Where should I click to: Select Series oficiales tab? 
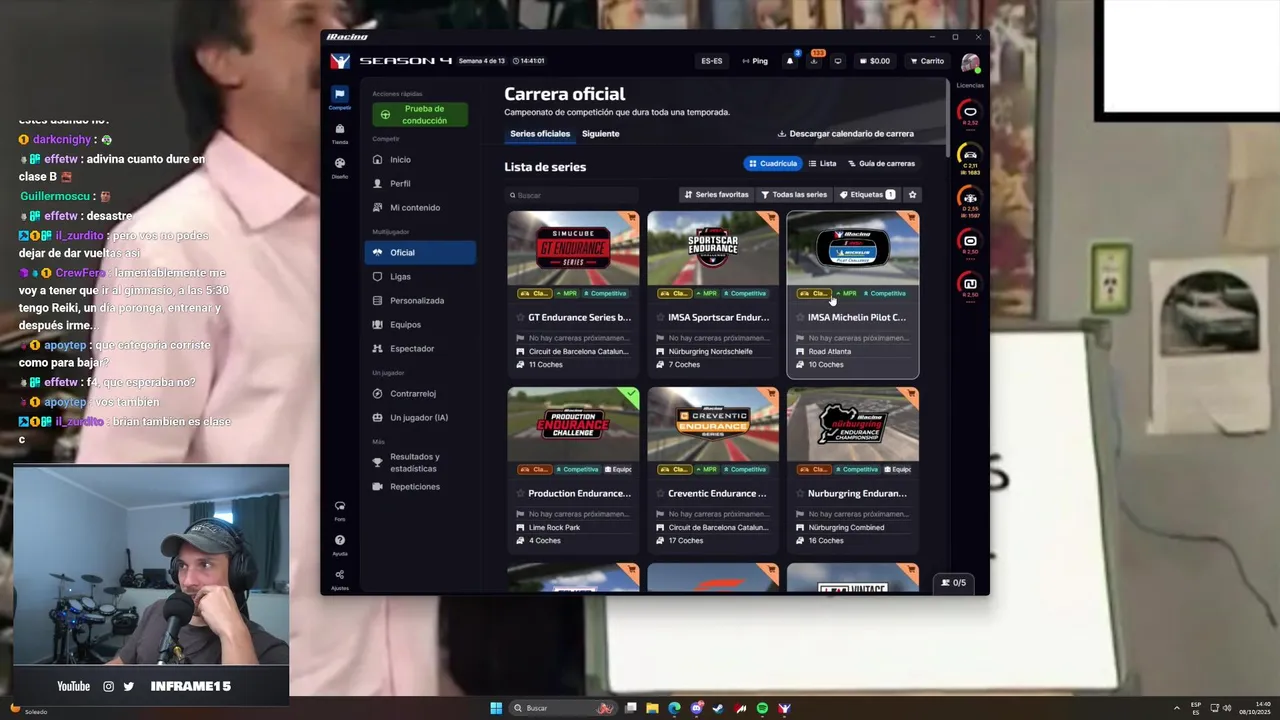540,133
